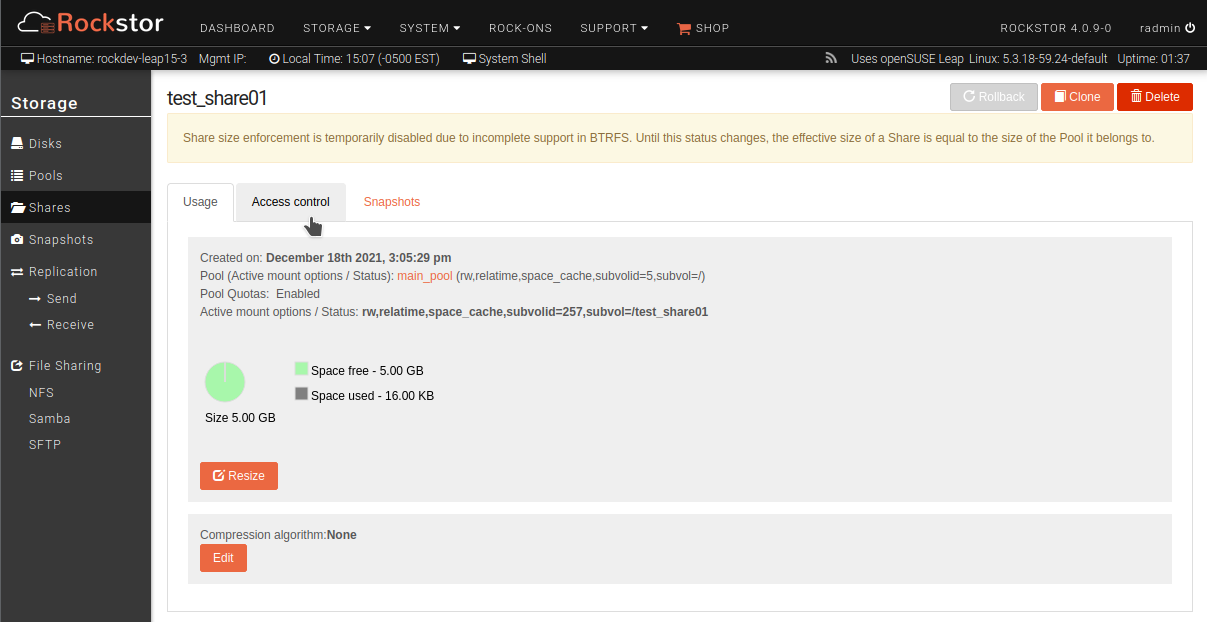Go to the DASHBOARD menu item

tap(237, 28)
